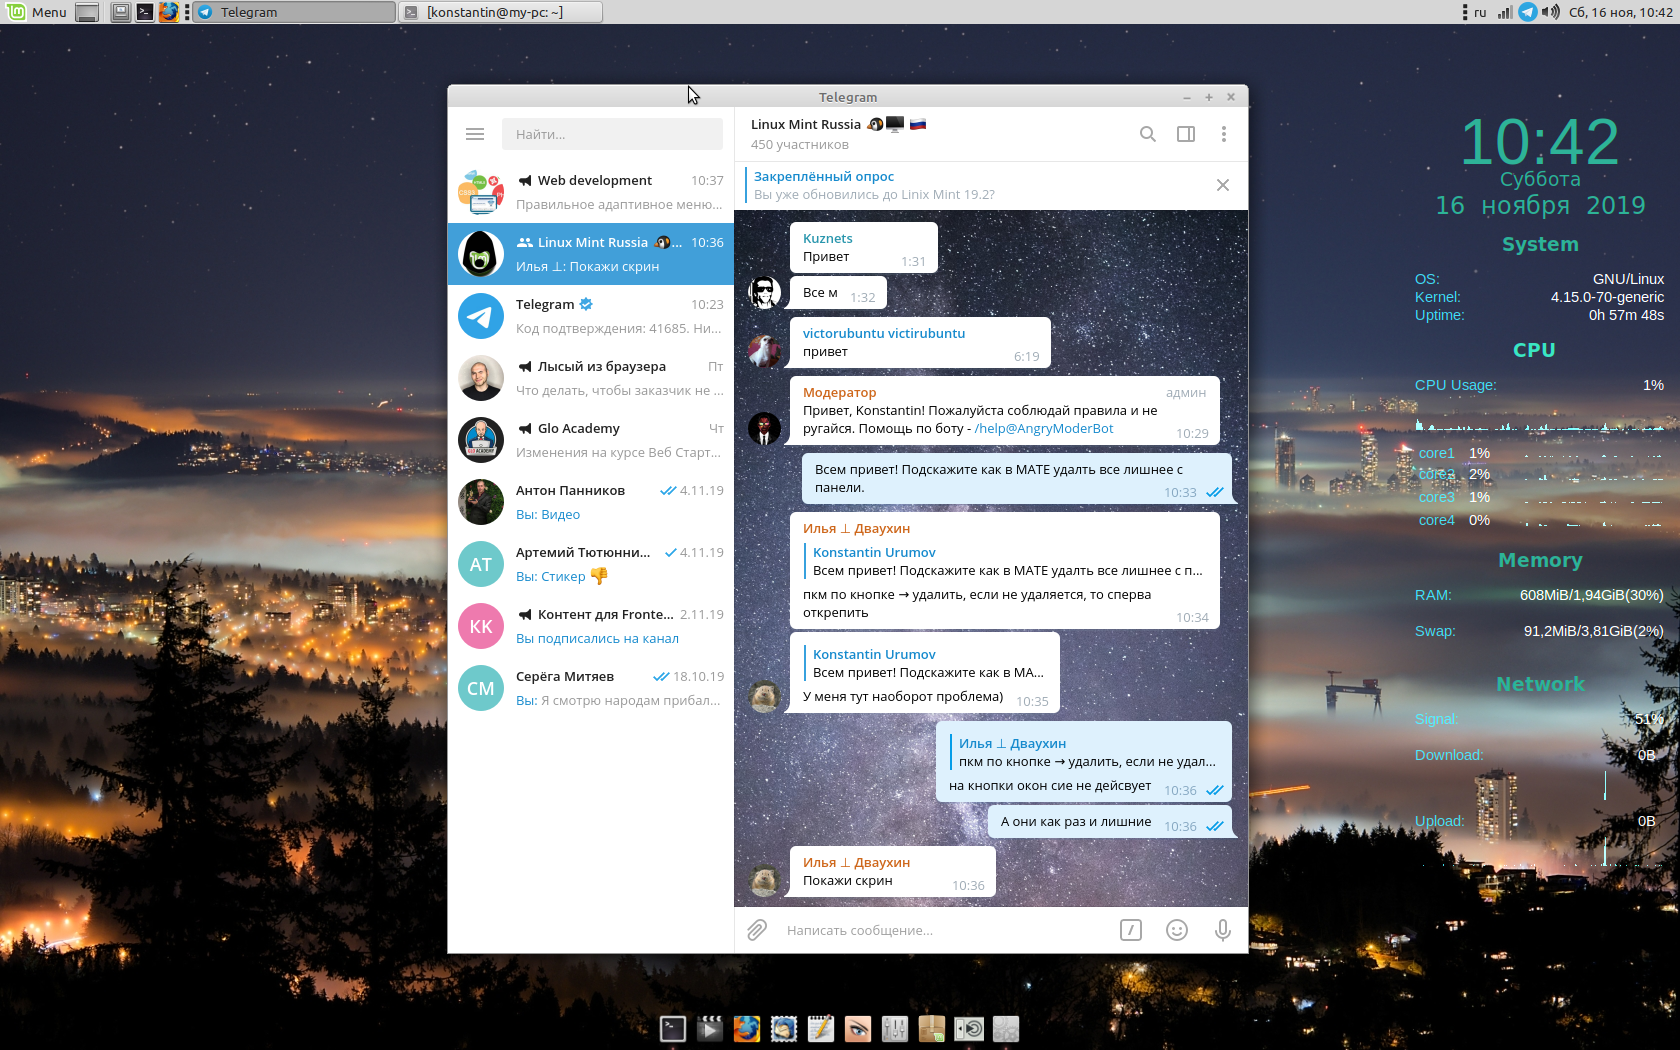Close the pinned poll banner

point(1222,185)
